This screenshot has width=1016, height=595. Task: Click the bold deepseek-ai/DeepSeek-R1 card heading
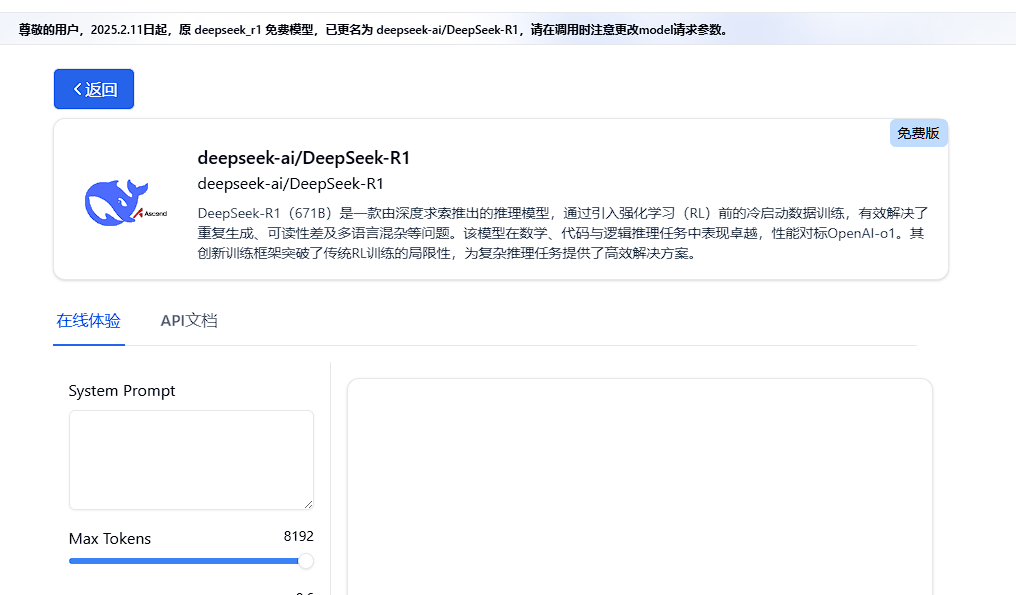(304, 158)
